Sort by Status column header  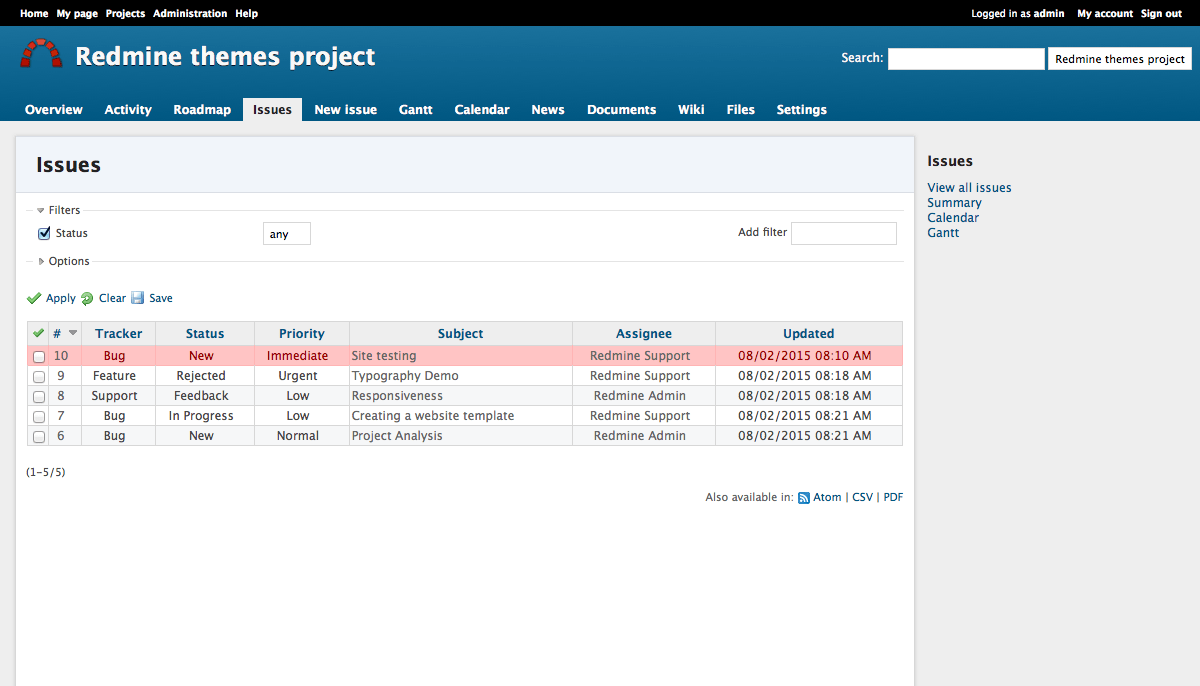coord(205,334)
